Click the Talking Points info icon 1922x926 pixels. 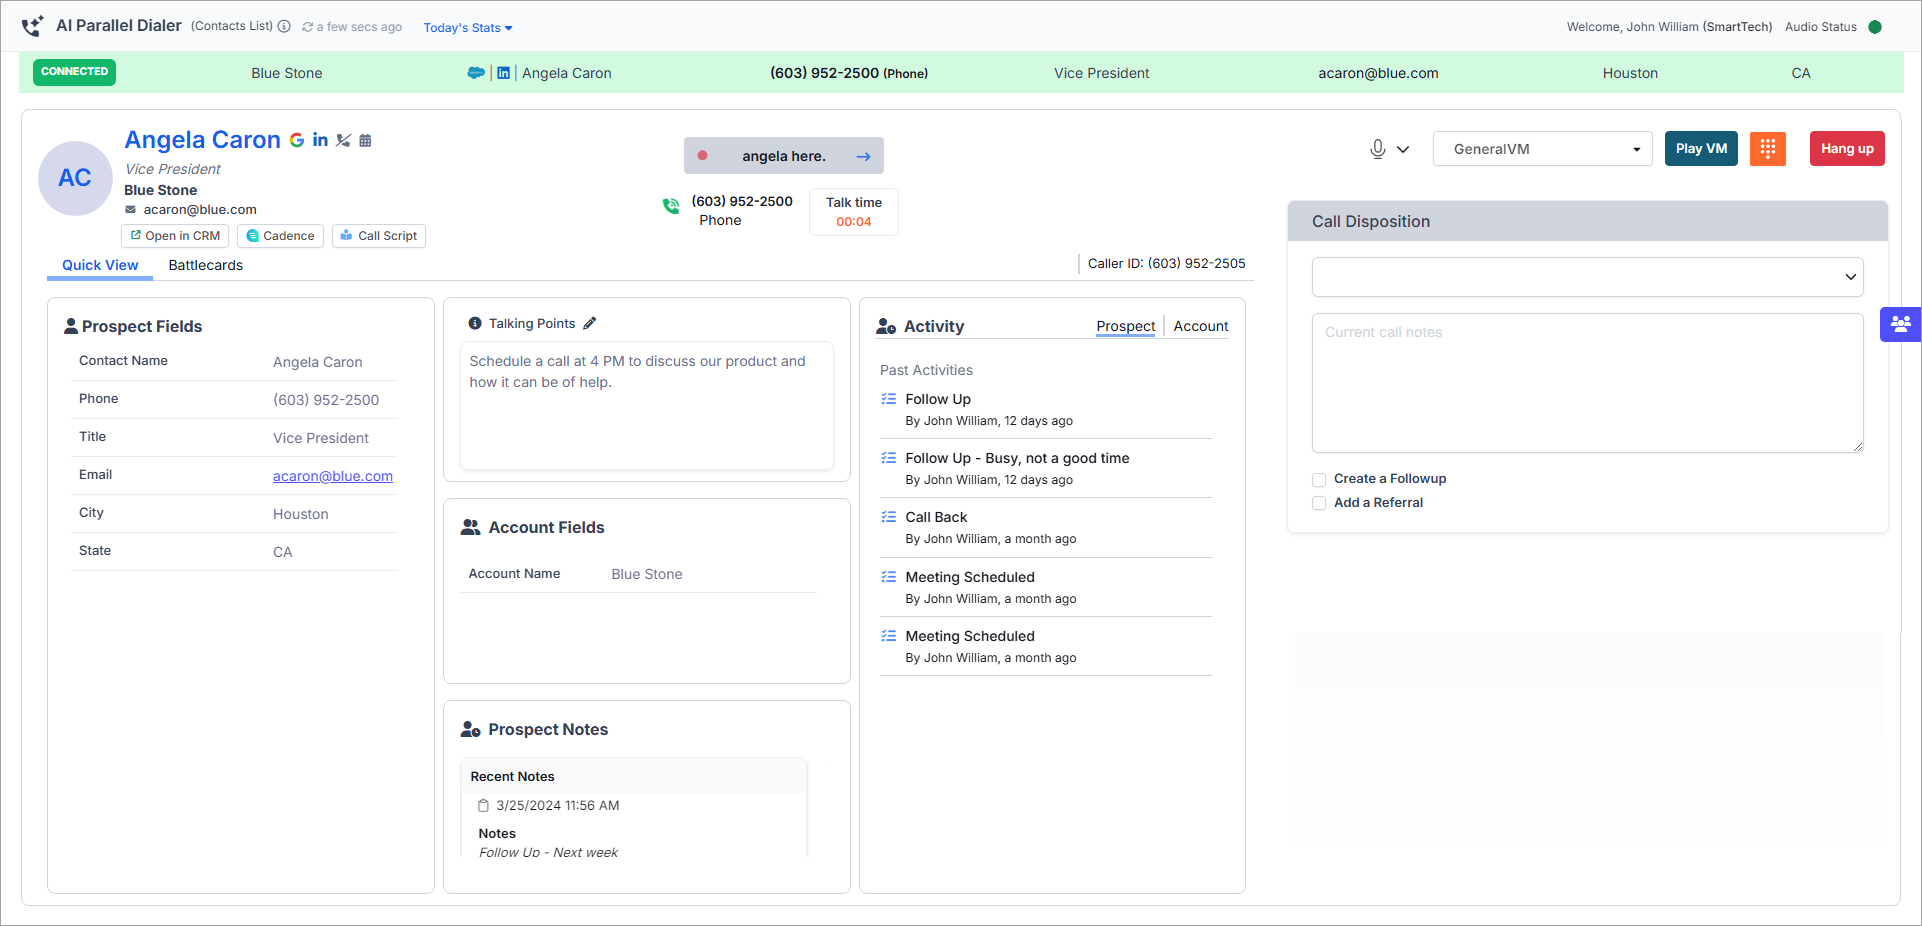click(475, 324)
